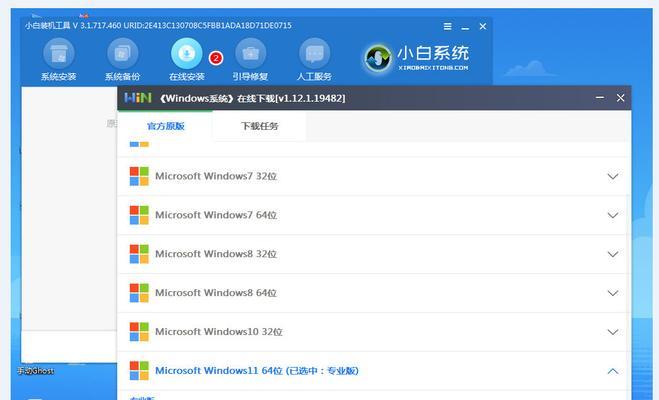Screen dimensions: 659x400
Task: Close the 小白装机工具 window
Action: coord(483,26)
